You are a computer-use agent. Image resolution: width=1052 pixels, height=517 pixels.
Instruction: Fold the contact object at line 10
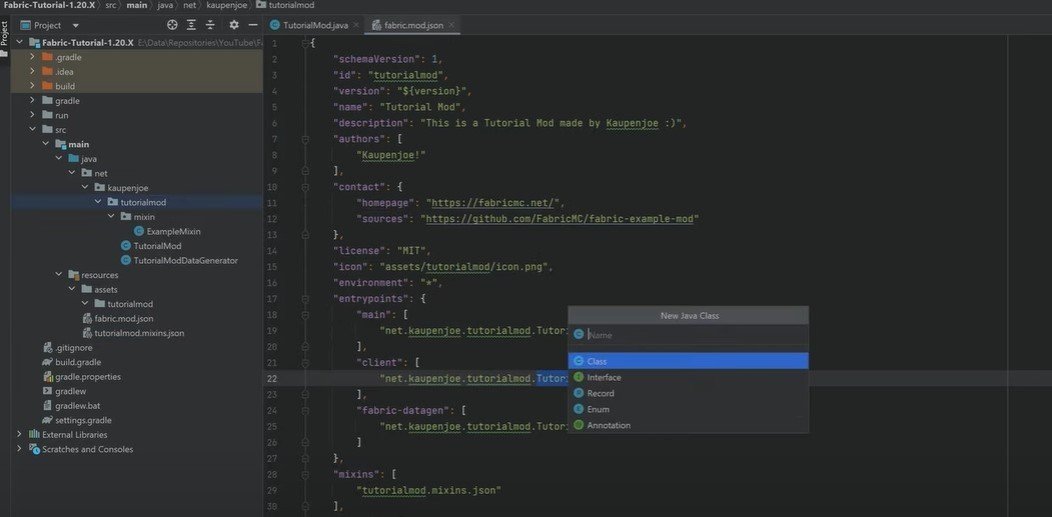tap(305, 187)
